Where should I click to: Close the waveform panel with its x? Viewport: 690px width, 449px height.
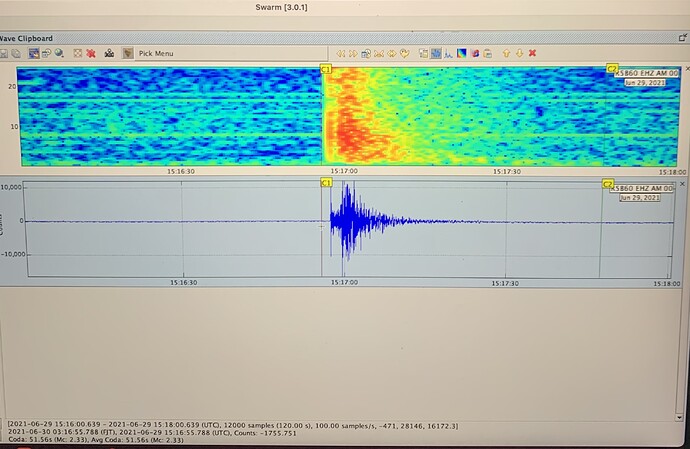coord(683,184)
